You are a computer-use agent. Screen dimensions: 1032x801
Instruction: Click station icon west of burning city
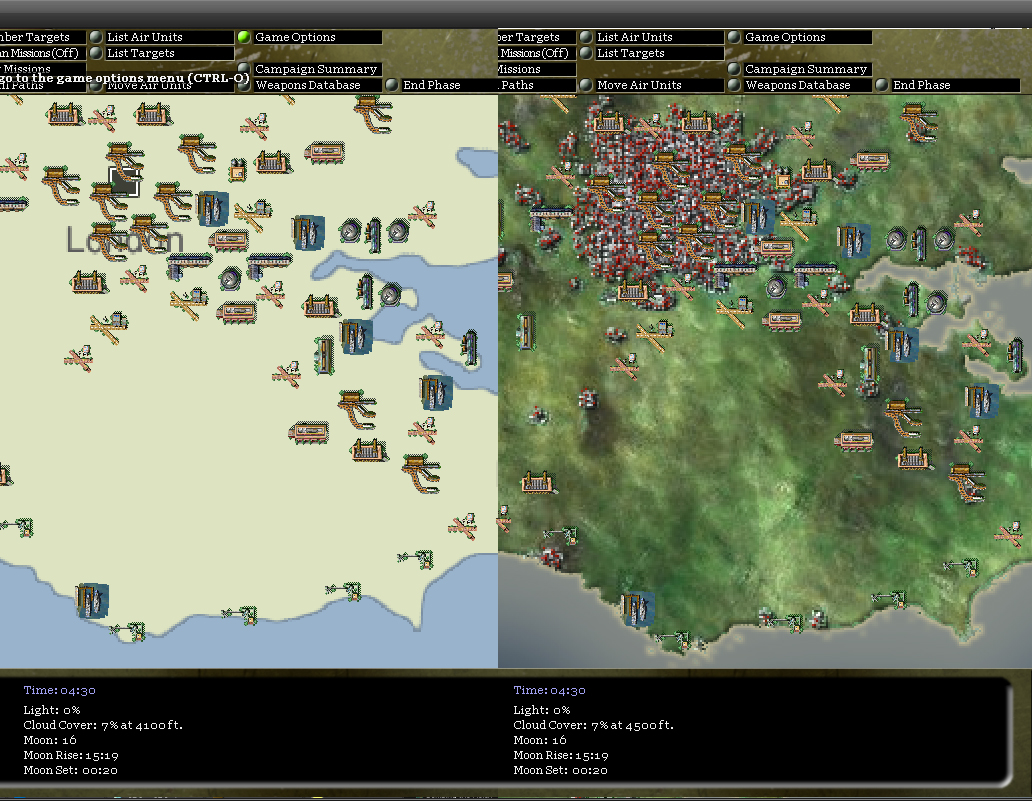(x=550, y=217)
